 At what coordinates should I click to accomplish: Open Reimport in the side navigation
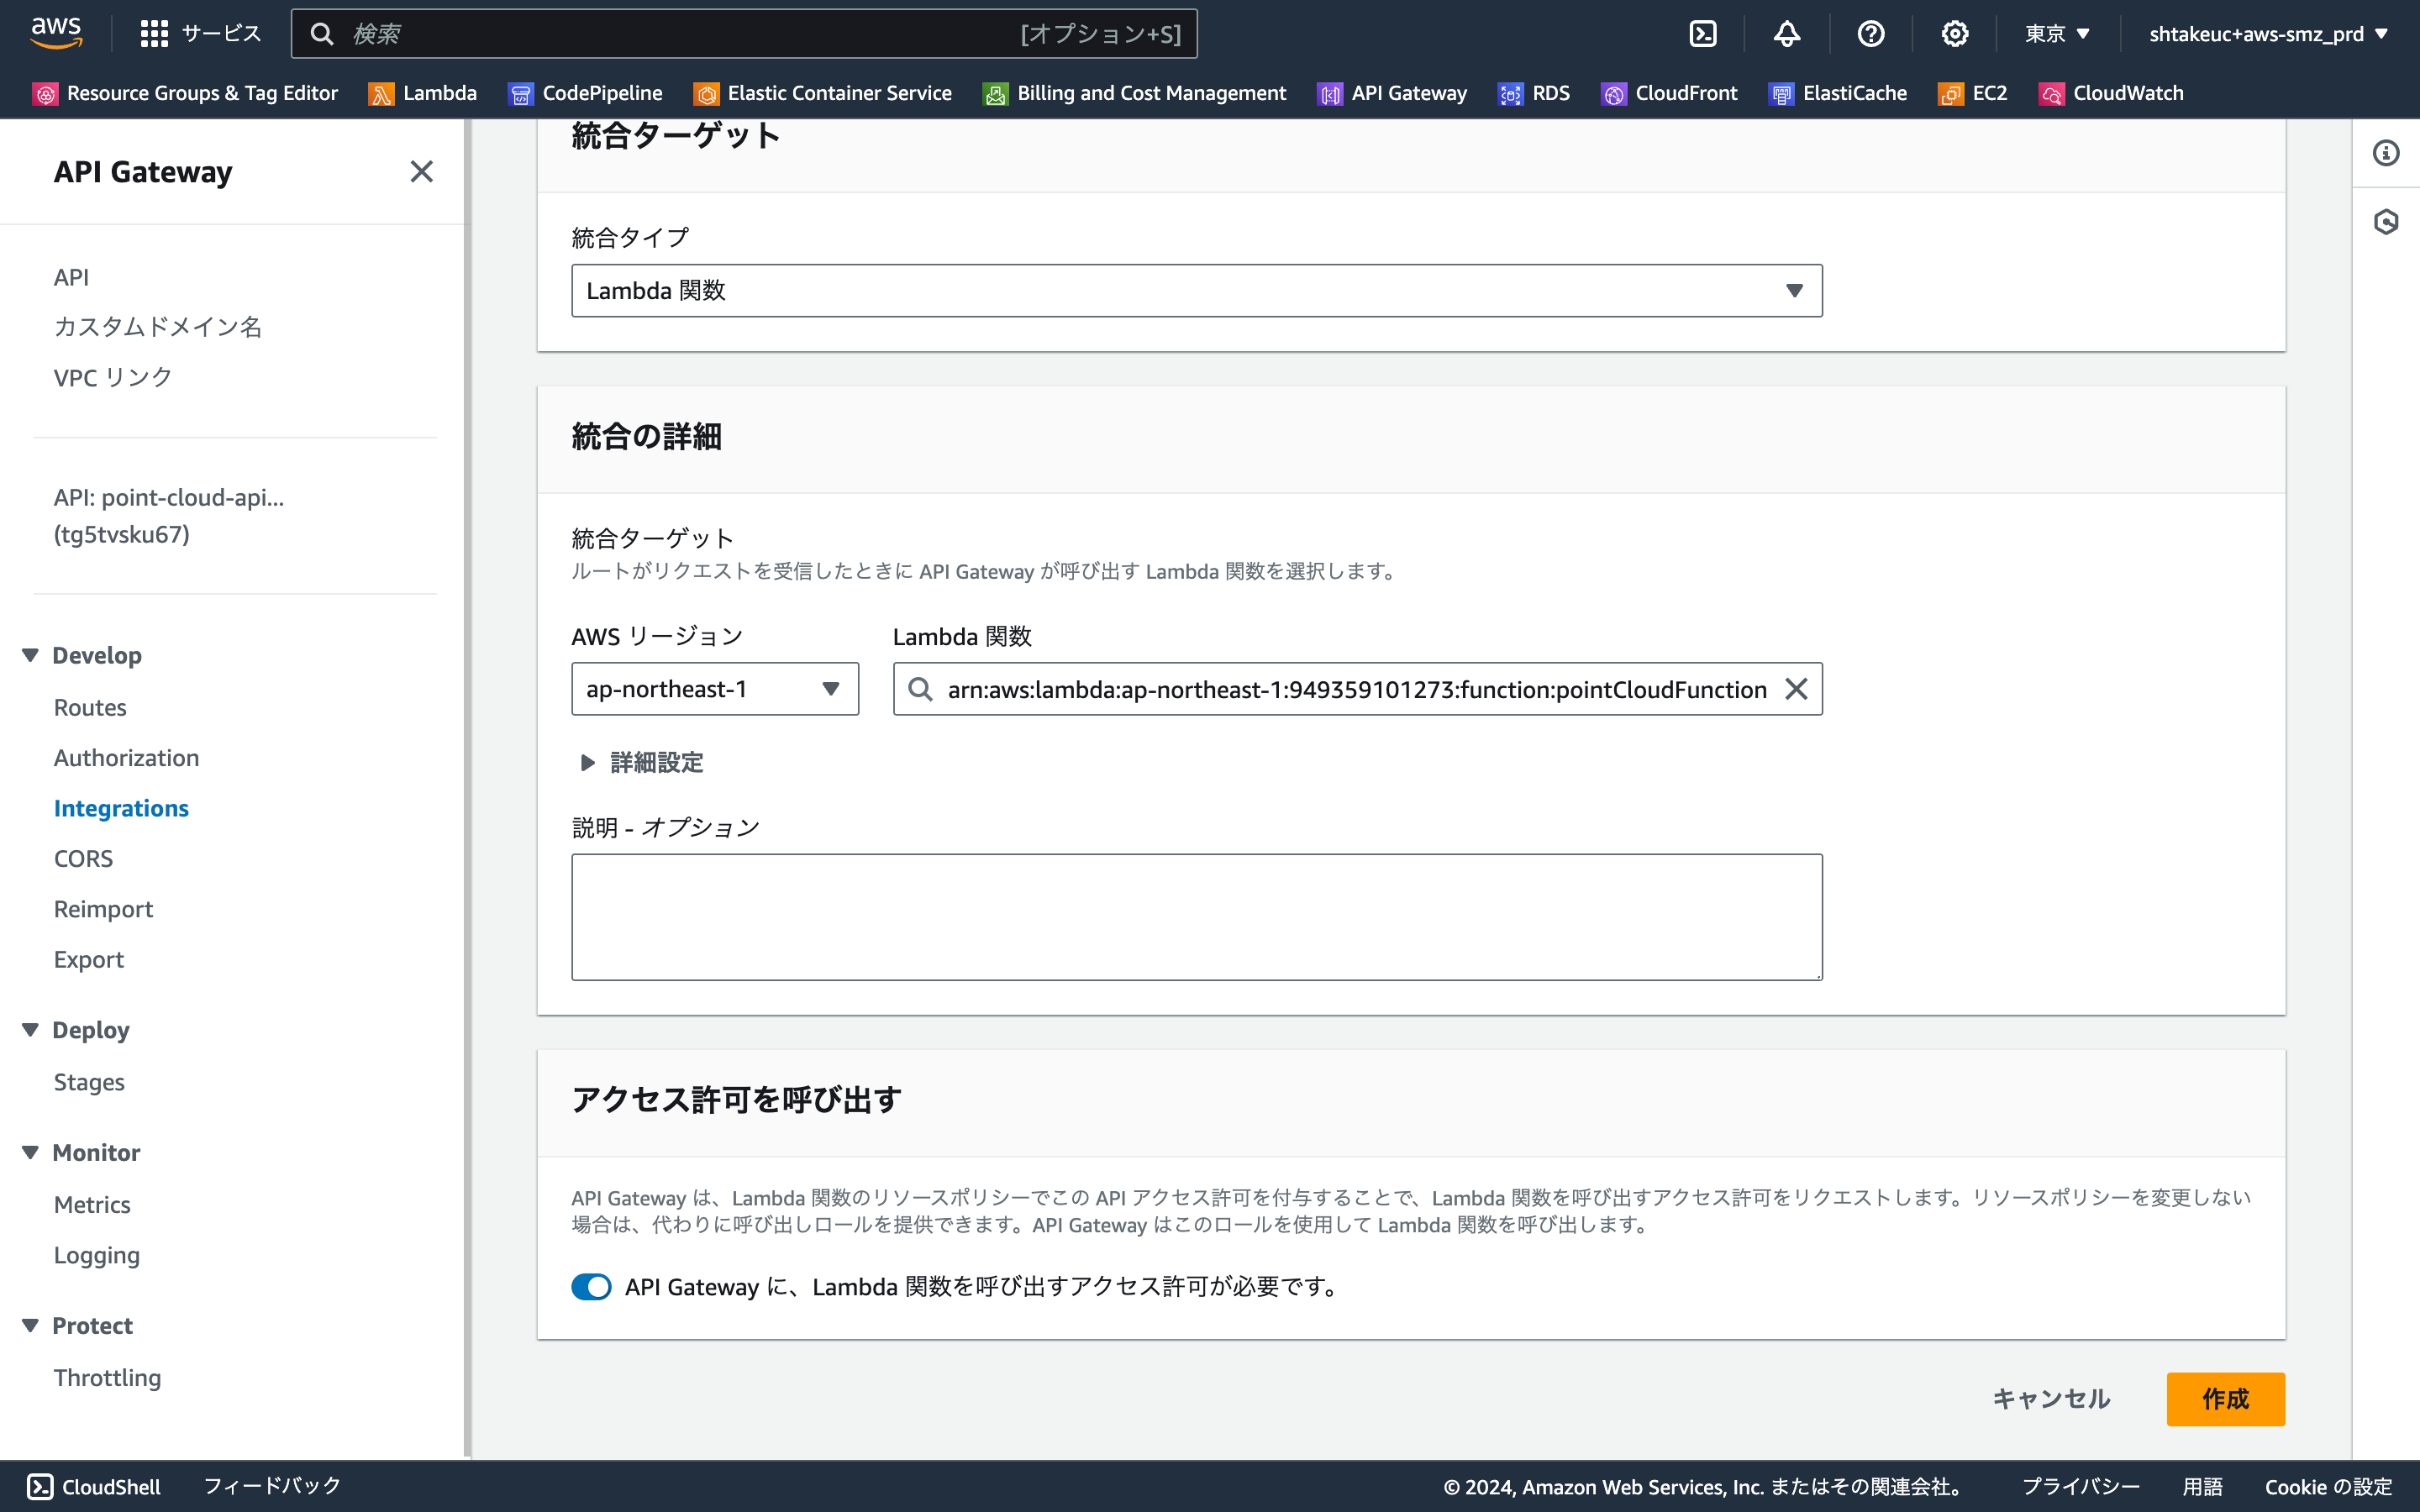point(103,909)
